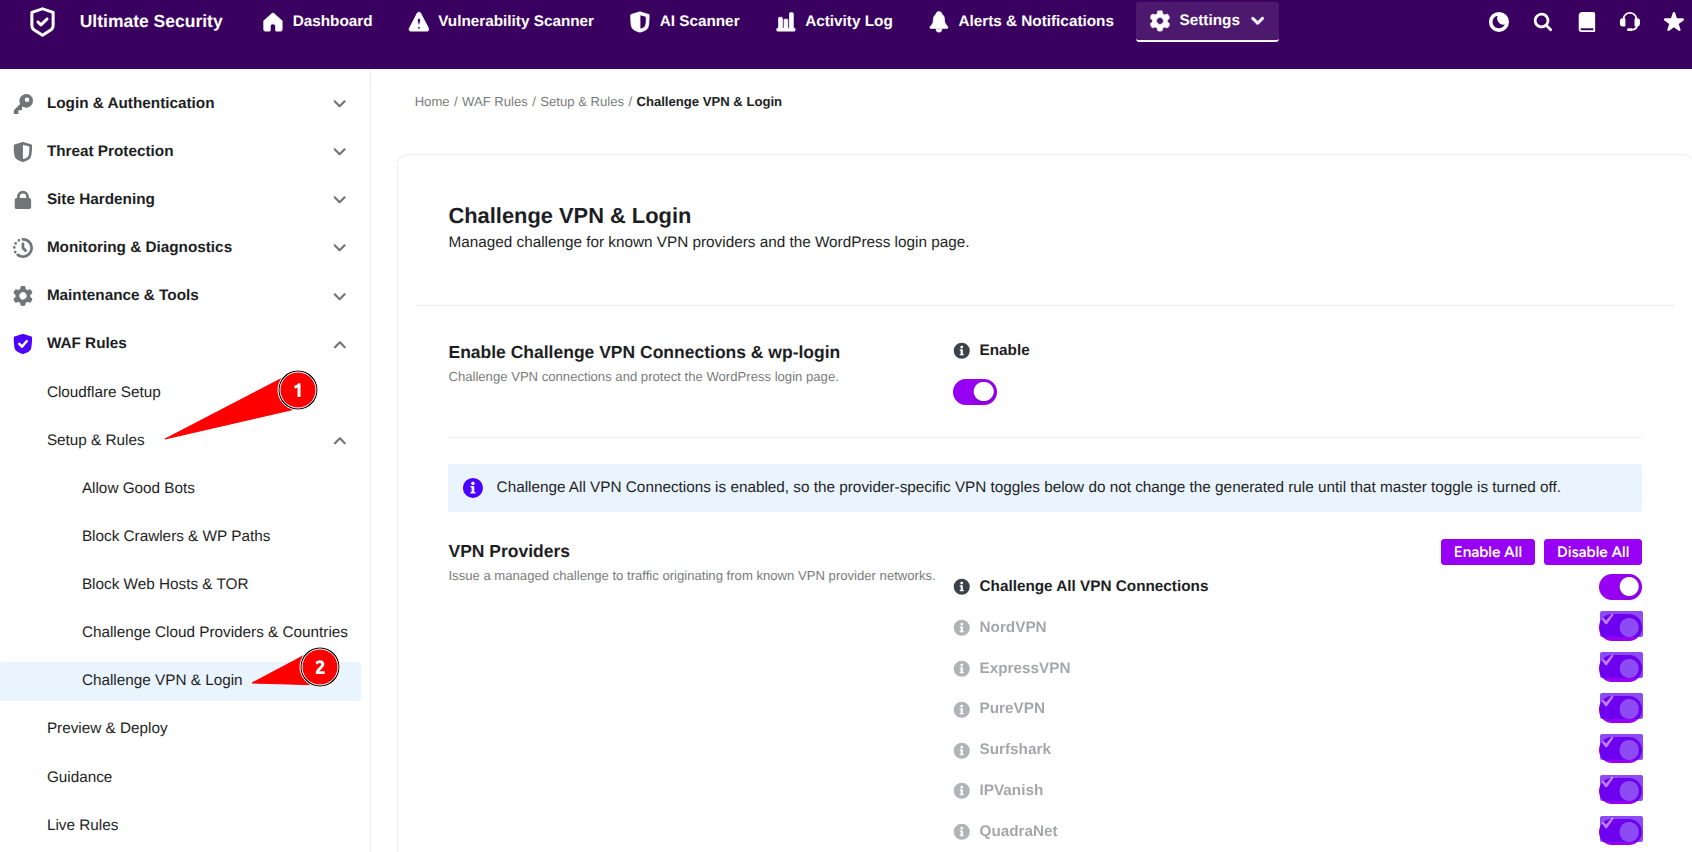Image resolution: width=1692 pixels, height=852 pixels.
Task: Click the Maintenance & Tools gear icon
Action: (x=23, y=295)
